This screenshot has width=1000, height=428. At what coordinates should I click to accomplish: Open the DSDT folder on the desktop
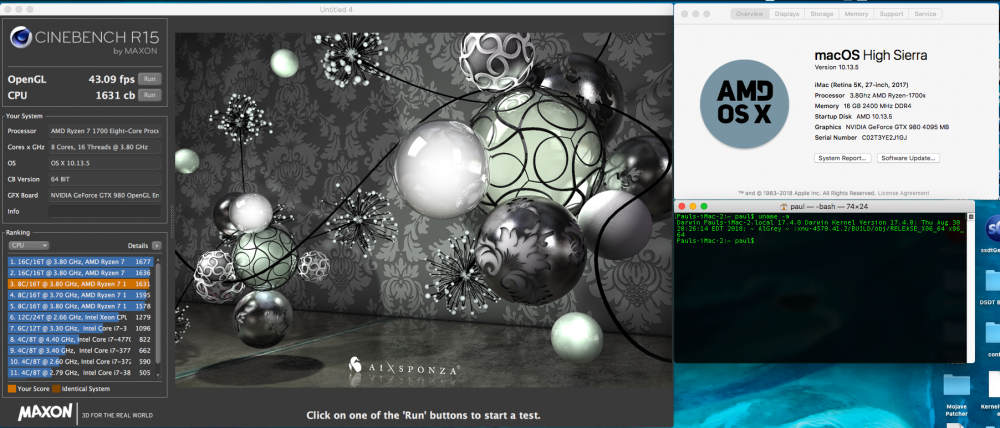992,281
